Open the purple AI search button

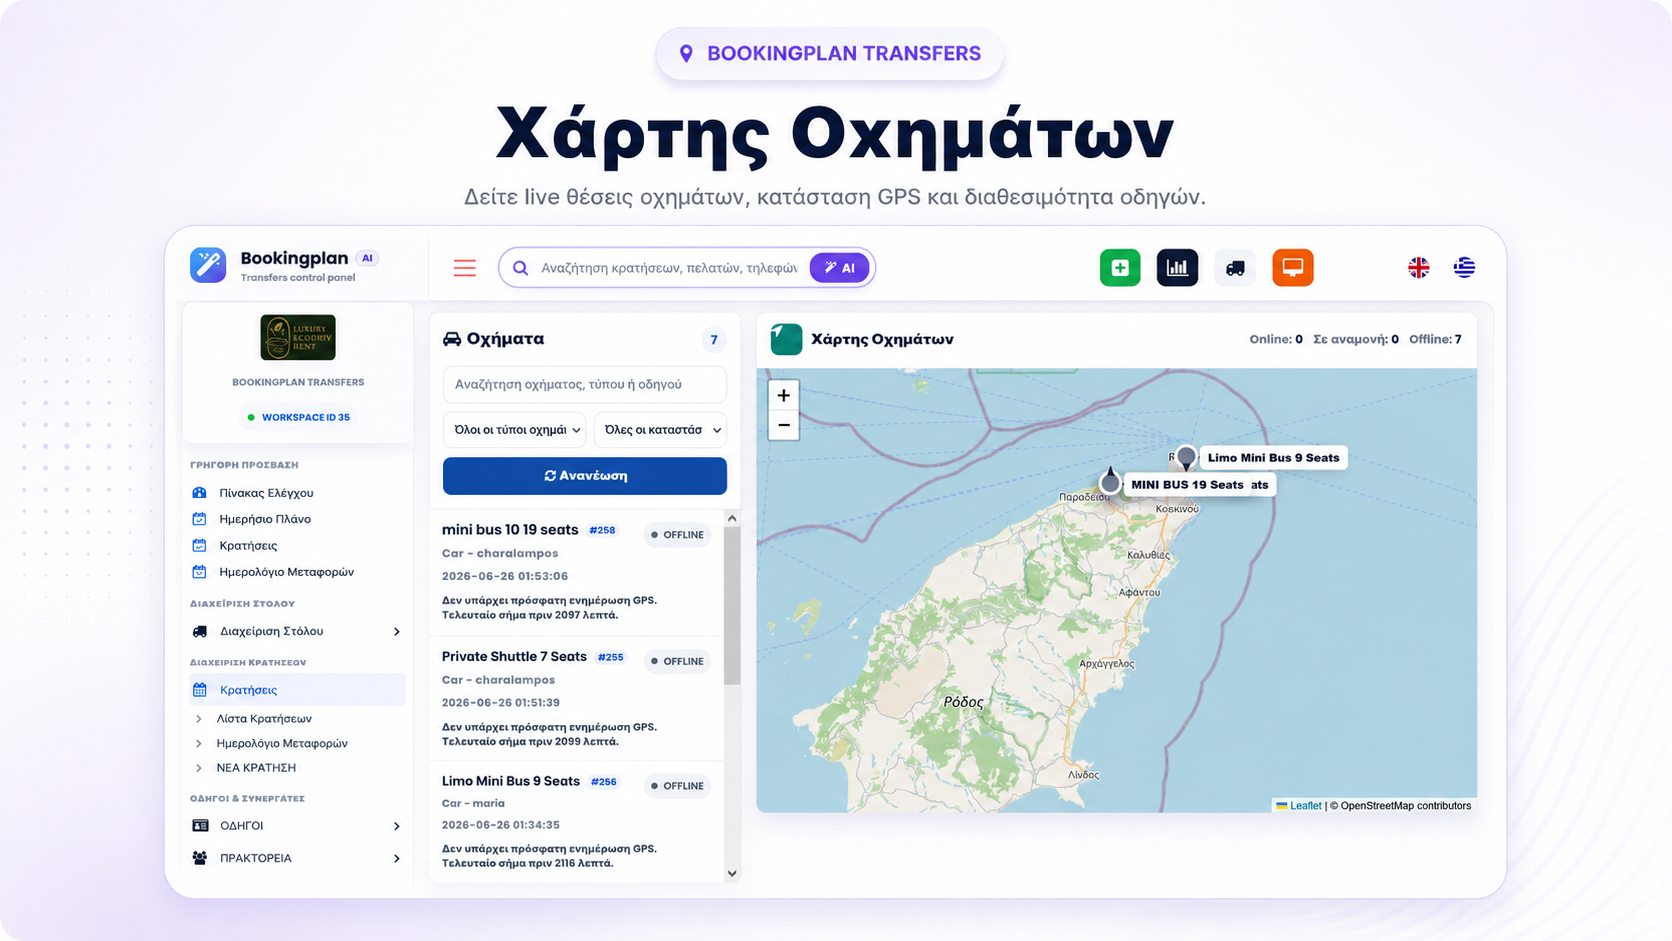click(x=839, y=268)
